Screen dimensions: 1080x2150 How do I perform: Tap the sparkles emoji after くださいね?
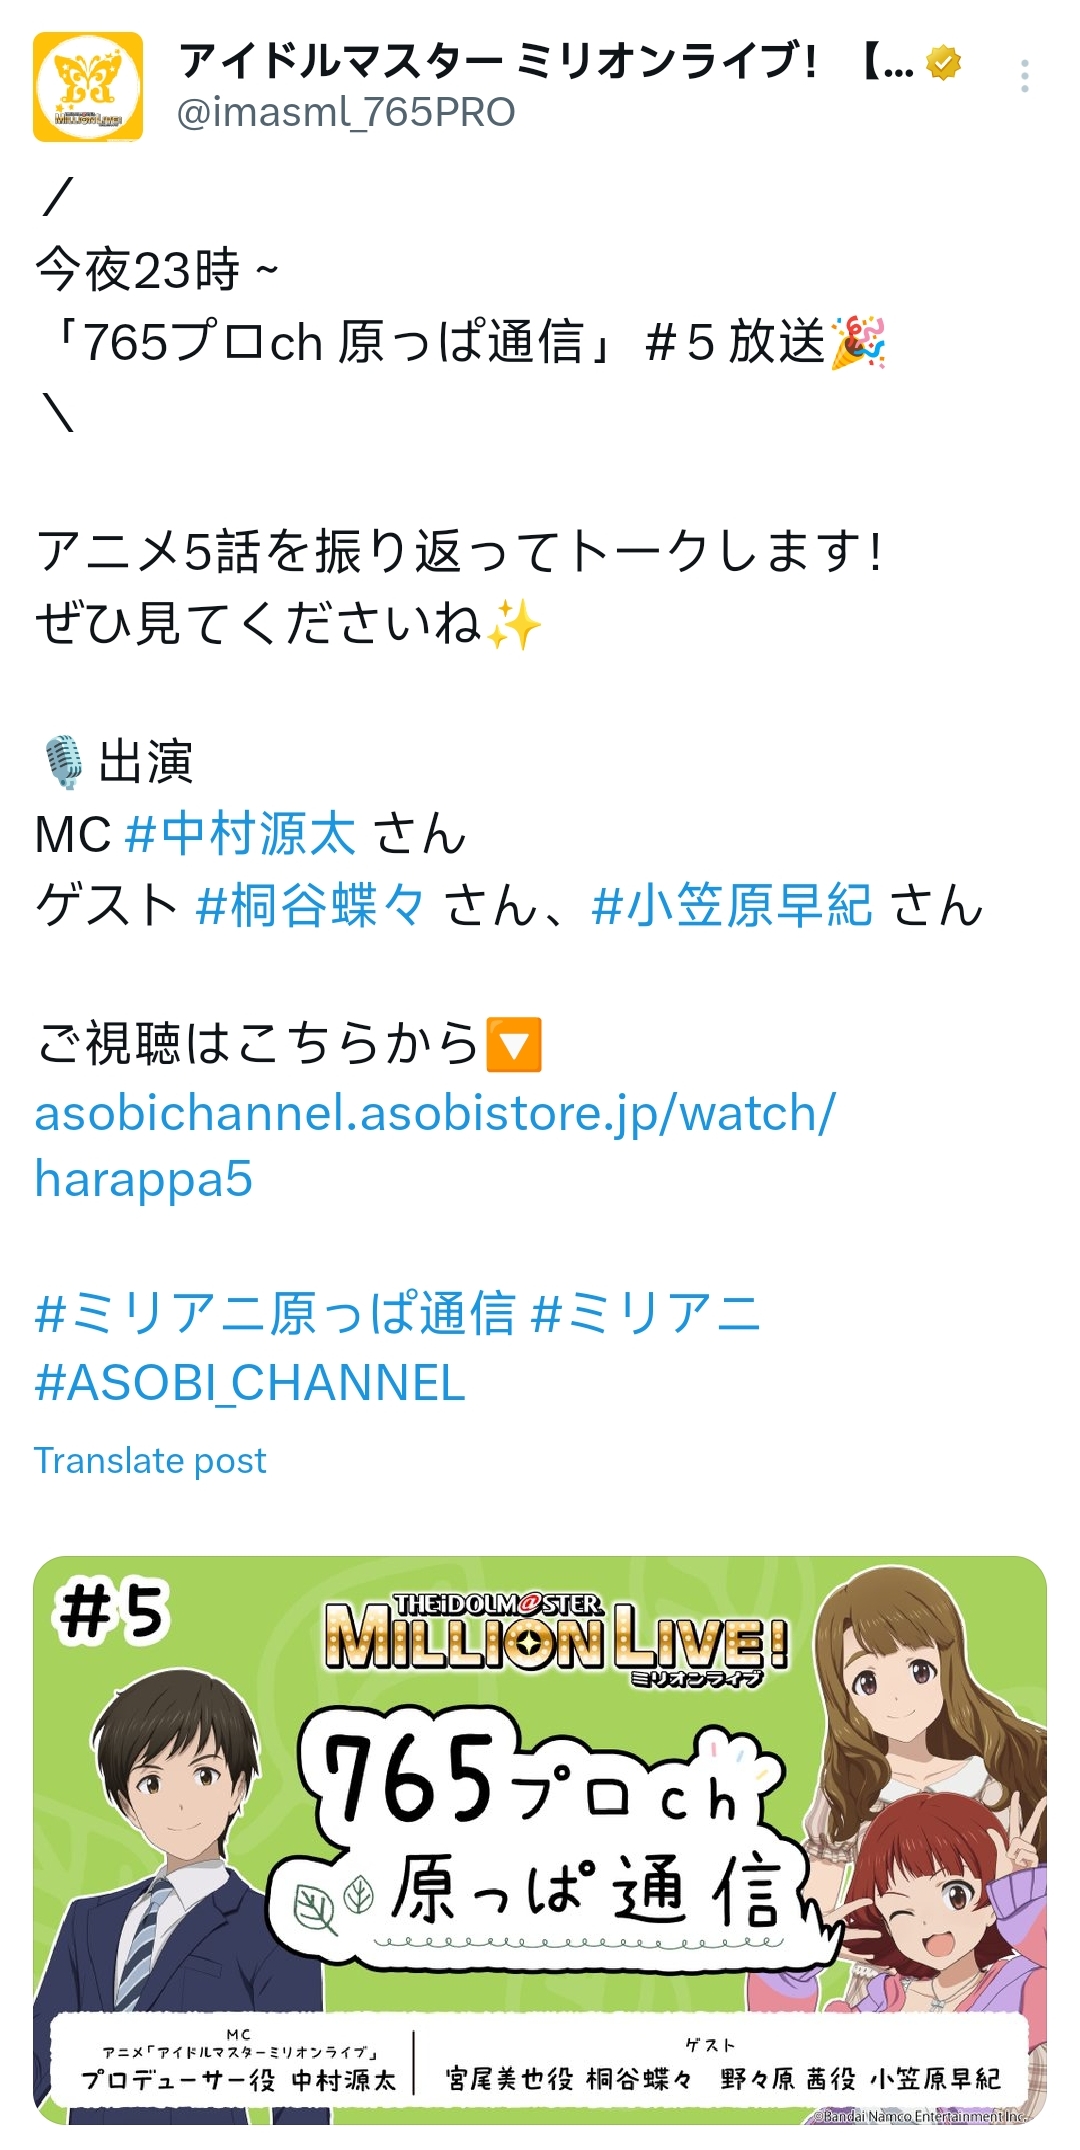pos(514,625)
